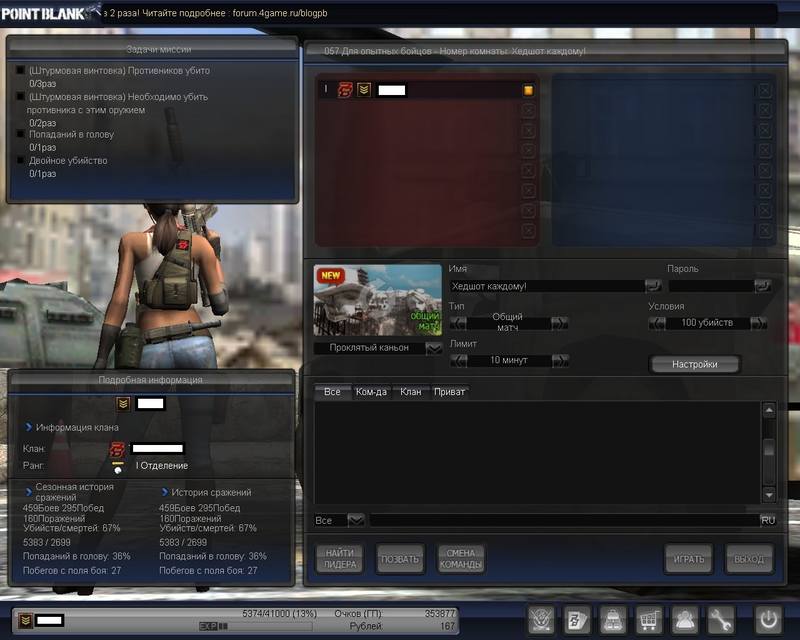The width and height of the screenshot is (800, 640).
Task: Increase kill goal with Условия right arrow
Action: [x=758, y=323]
